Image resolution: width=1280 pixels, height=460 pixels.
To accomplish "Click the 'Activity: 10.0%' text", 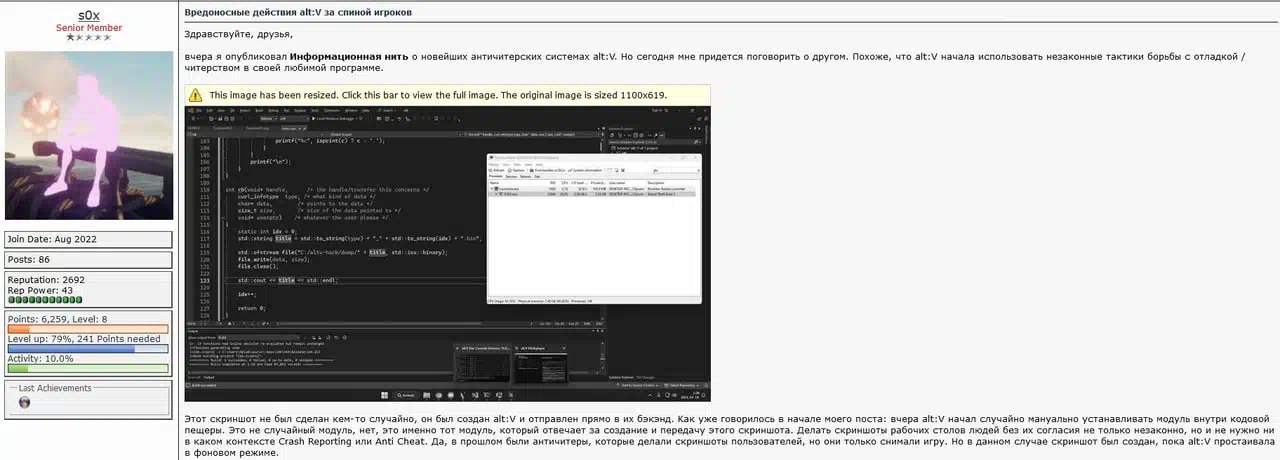I will [x=40, y=358].
